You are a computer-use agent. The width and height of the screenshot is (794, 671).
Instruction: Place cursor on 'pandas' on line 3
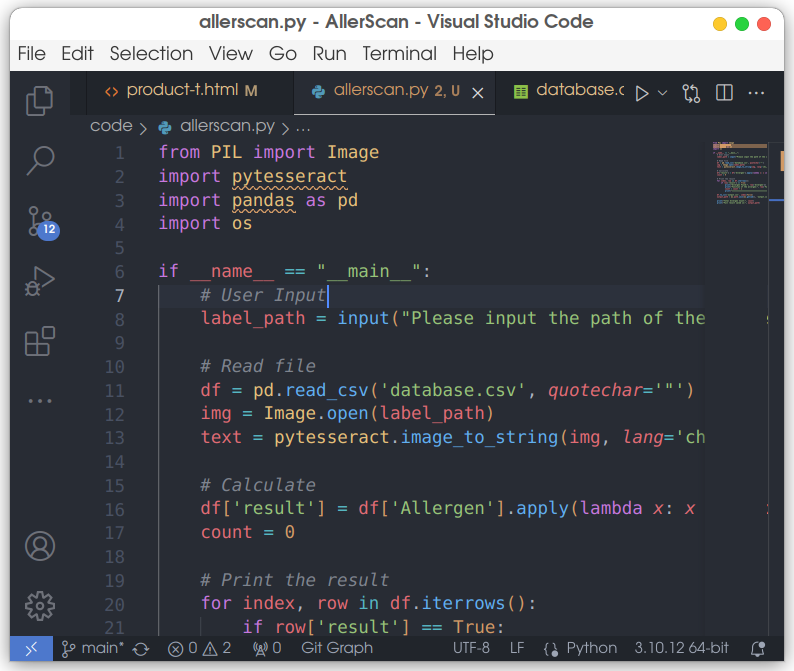point(263,201)
